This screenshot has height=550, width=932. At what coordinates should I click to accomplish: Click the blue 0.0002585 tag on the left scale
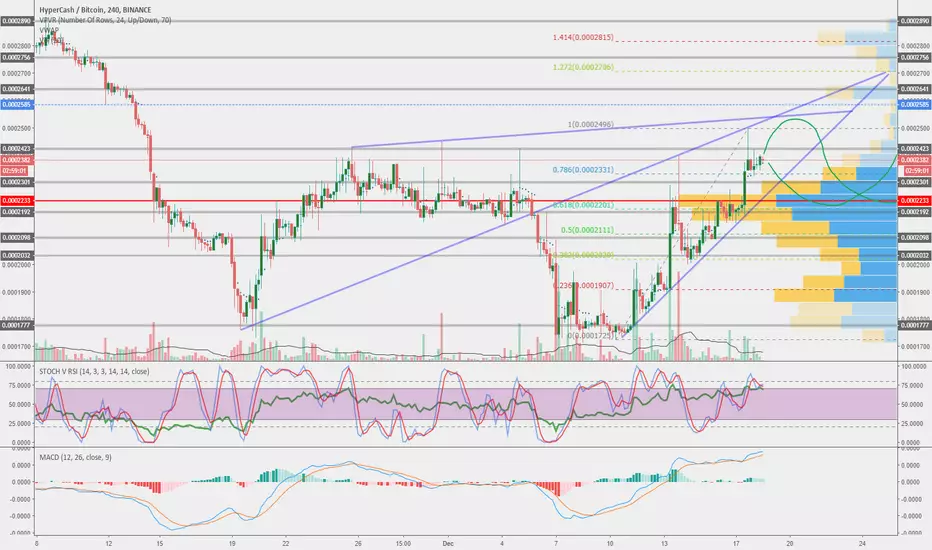point(17,105)
